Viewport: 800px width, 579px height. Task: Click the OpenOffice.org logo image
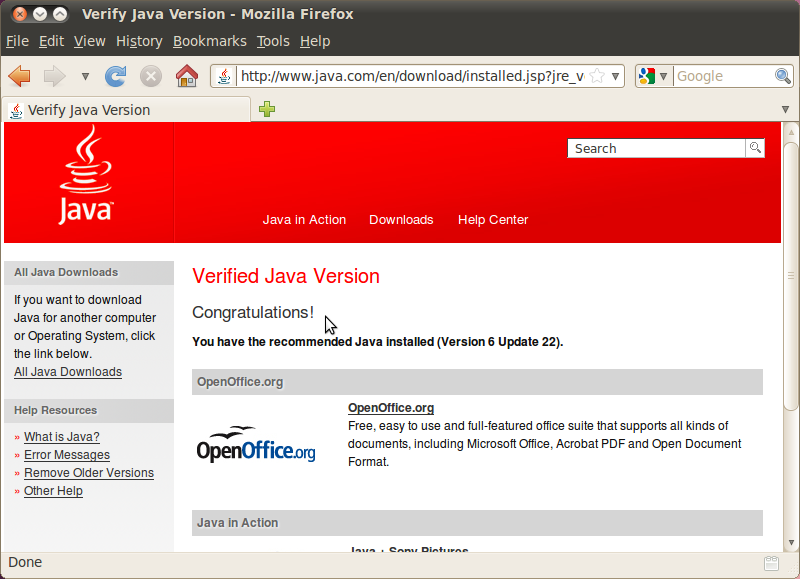pyautogui.click(x=256, y=443)
